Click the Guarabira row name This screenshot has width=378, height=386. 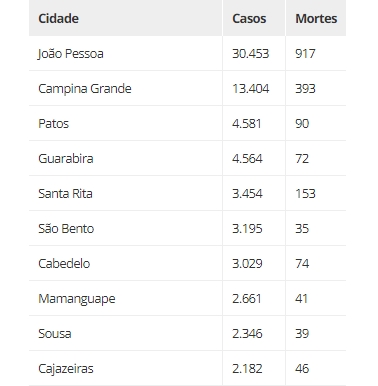tap(66, 159)
